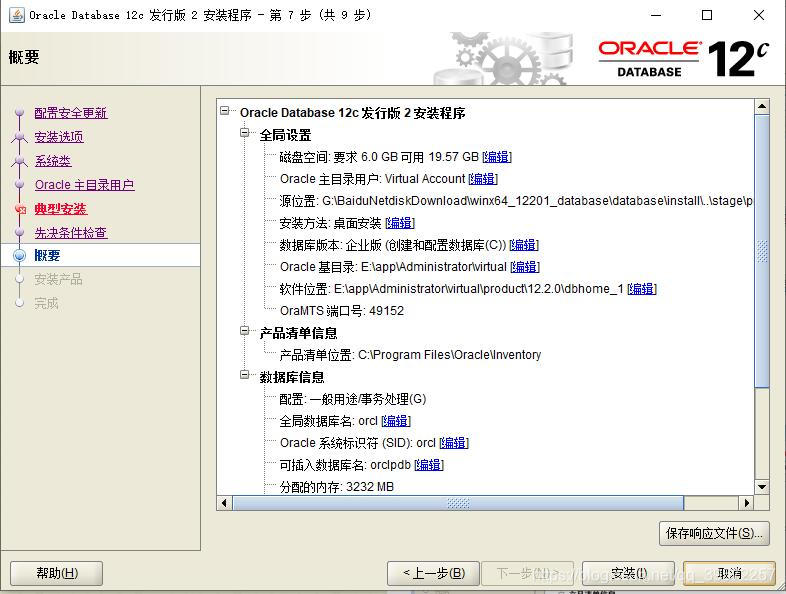Screen dimensions: 786x594
Task: Select the 分配的内存: 3232 MB row
Action: click(337, 487)
